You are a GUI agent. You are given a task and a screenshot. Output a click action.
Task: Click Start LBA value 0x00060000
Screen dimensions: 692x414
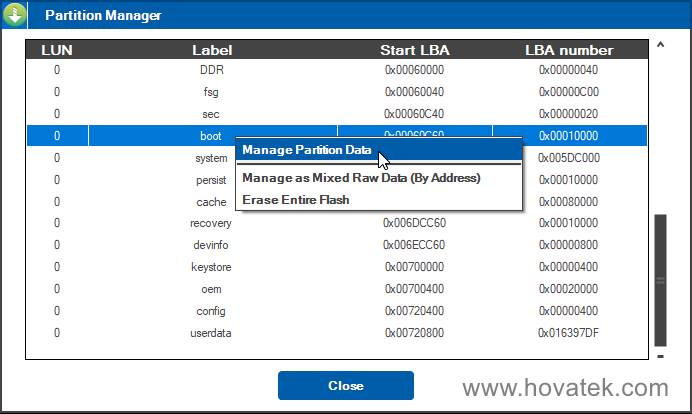pyautogui.click(x=414, y=70)
